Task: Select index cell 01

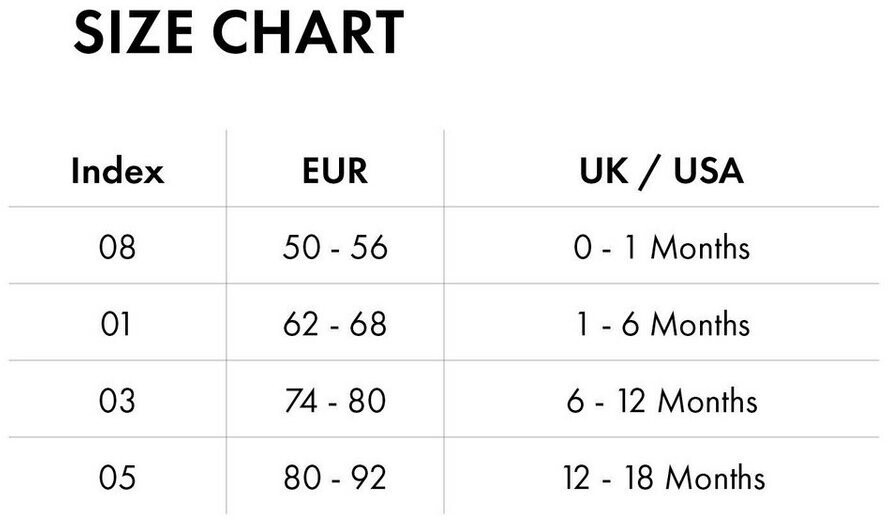Action: click(117, 324)
